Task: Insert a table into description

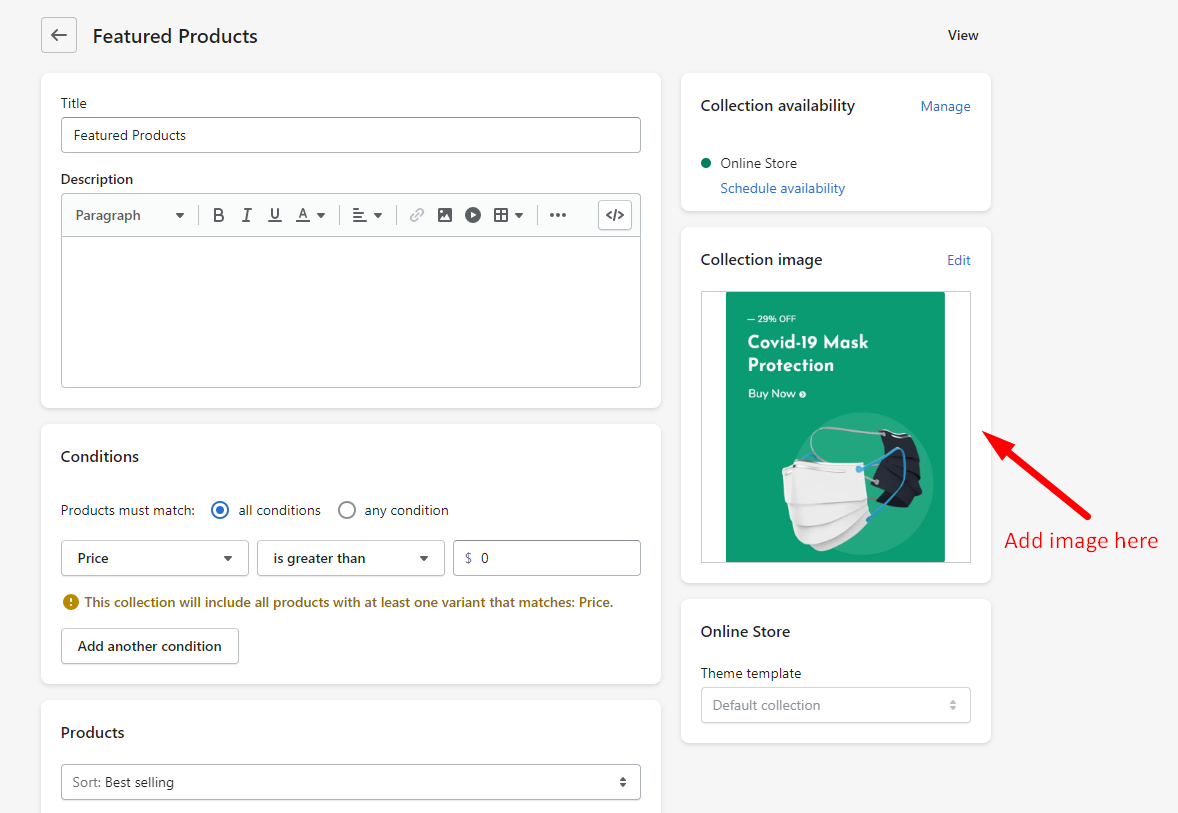Action: point(508,216)
